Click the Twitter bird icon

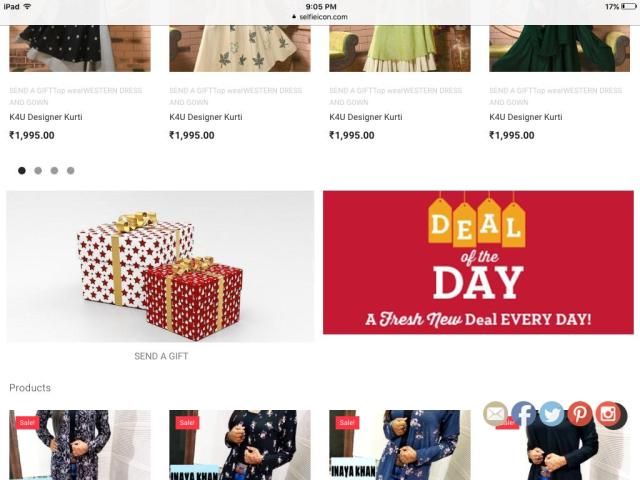coord(552,414)
